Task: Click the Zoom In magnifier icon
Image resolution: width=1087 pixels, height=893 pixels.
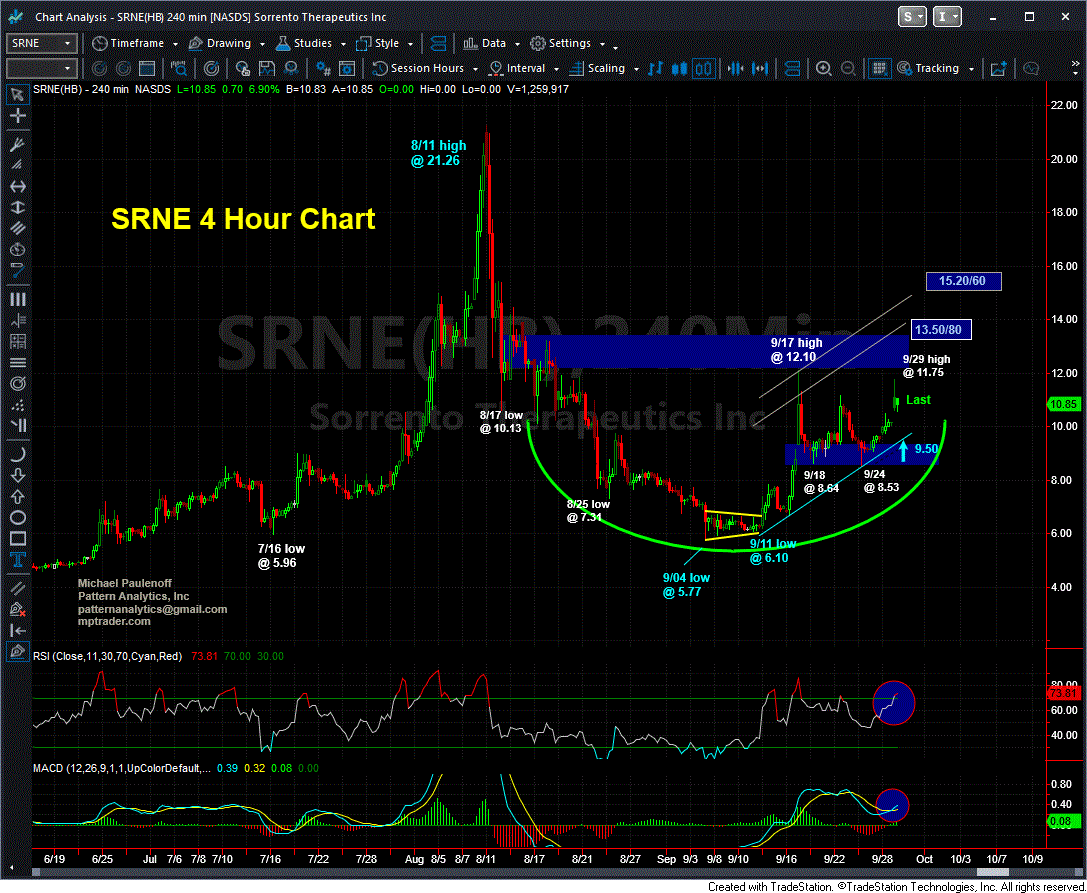Action: (824, 69)
